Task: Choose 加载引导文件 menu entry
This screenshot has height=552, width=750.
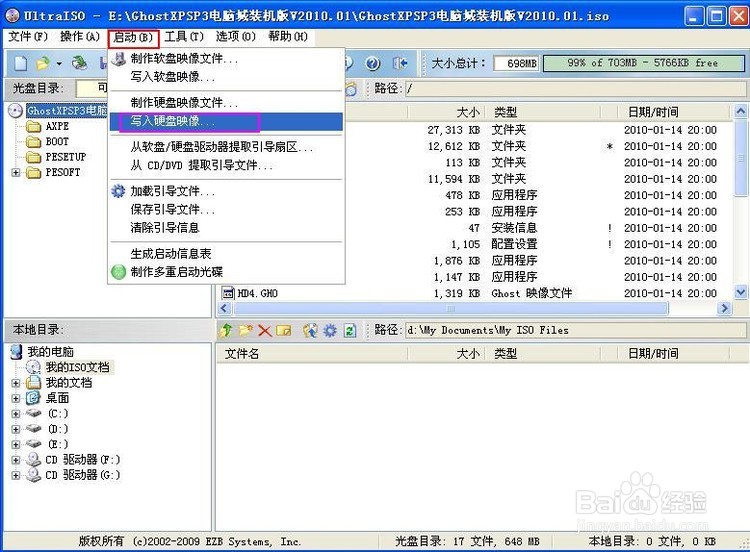Action: pos(226,191)
